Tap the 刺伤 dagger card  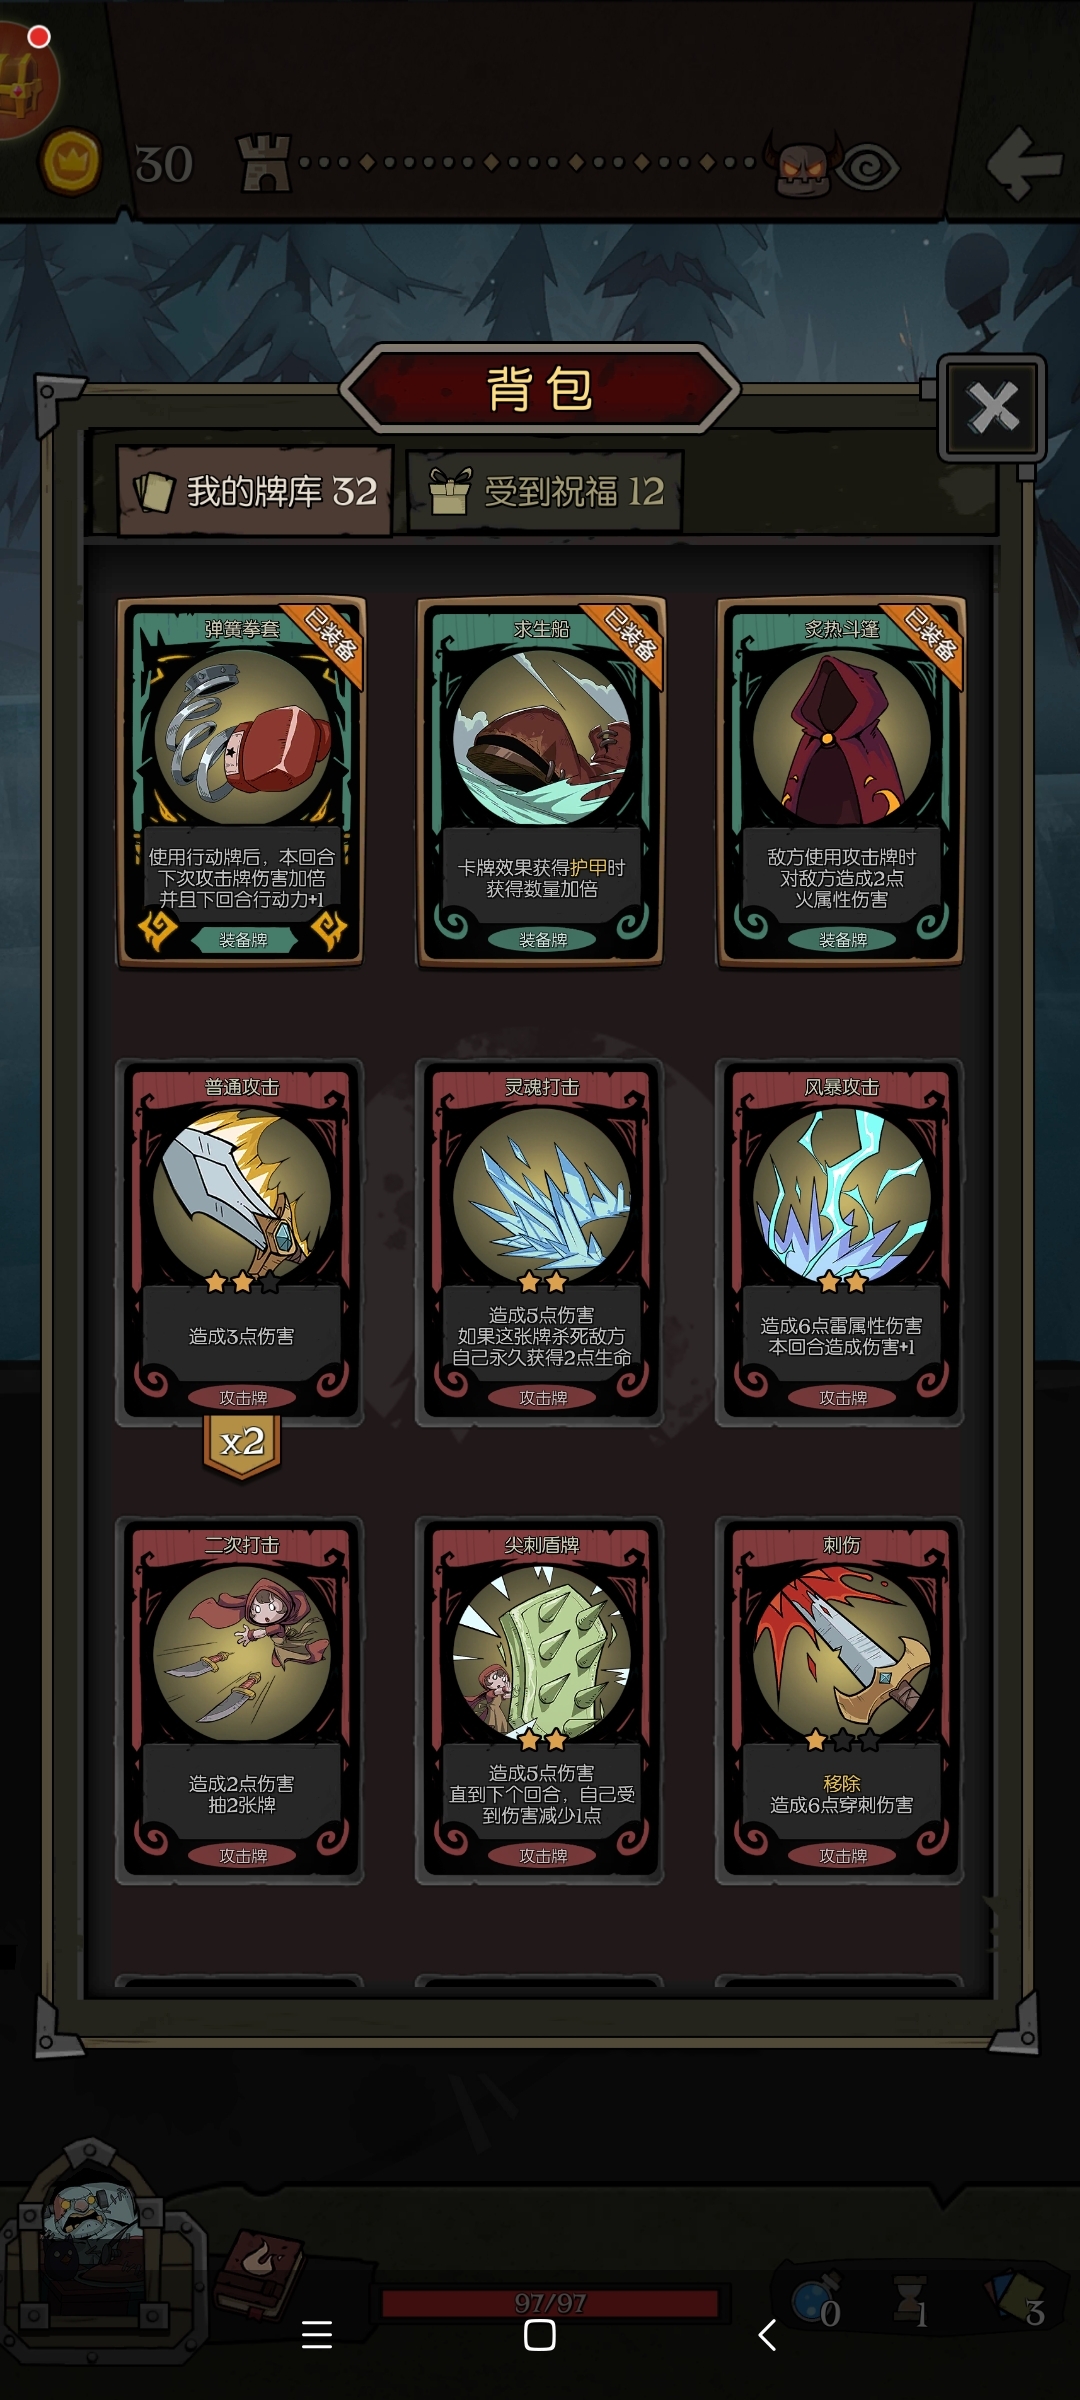tap(840, 1700)
